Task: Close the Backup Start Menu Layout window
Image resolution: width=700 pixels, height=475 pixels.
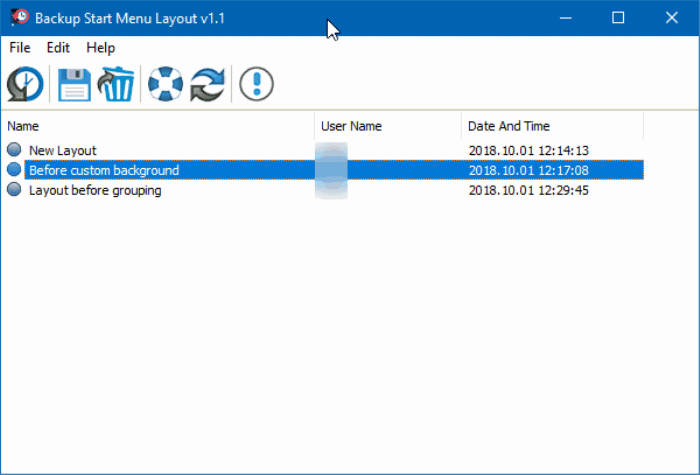Action: tap(671, 18)
